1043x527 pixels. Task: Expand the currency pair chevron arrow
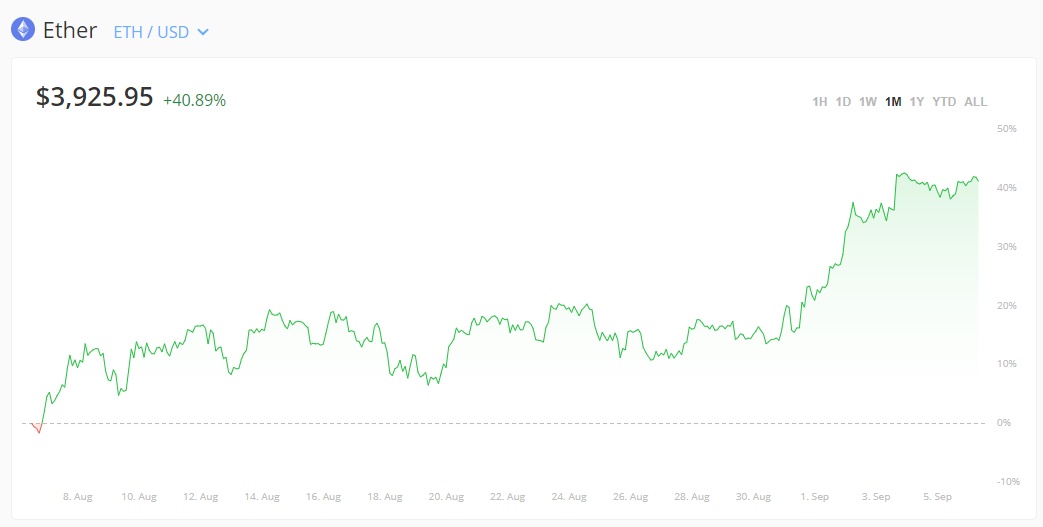pos(203,32)
